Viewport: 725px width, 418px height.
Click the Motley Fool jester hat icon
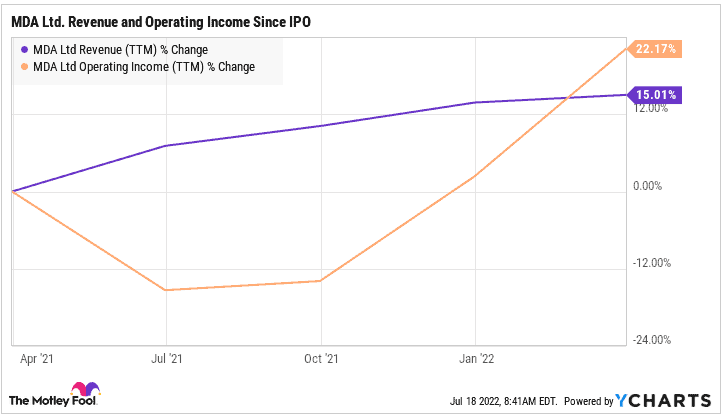coord(83,393)
